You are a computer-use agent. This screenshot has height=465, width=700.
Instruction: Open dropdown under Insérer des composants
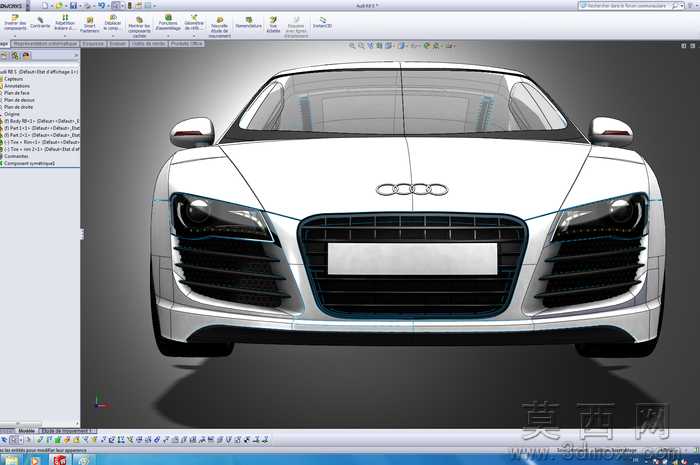point(15,36)
